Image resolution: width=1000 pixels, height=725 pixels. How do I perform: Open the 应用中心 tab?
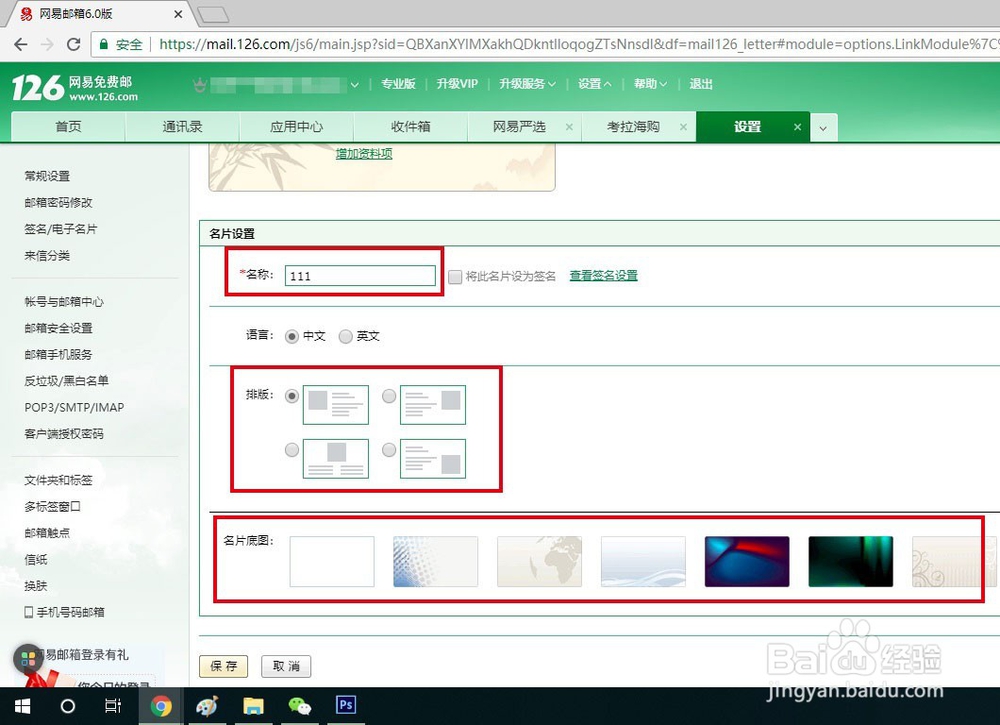tap(296, 127)
